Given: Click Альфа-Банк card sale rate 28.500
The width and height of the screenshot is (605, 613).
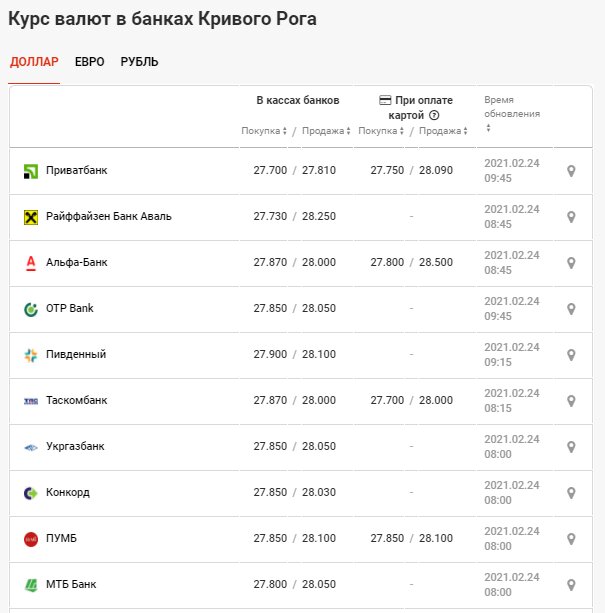Looking at the screenshot, I should coord(436,262).
